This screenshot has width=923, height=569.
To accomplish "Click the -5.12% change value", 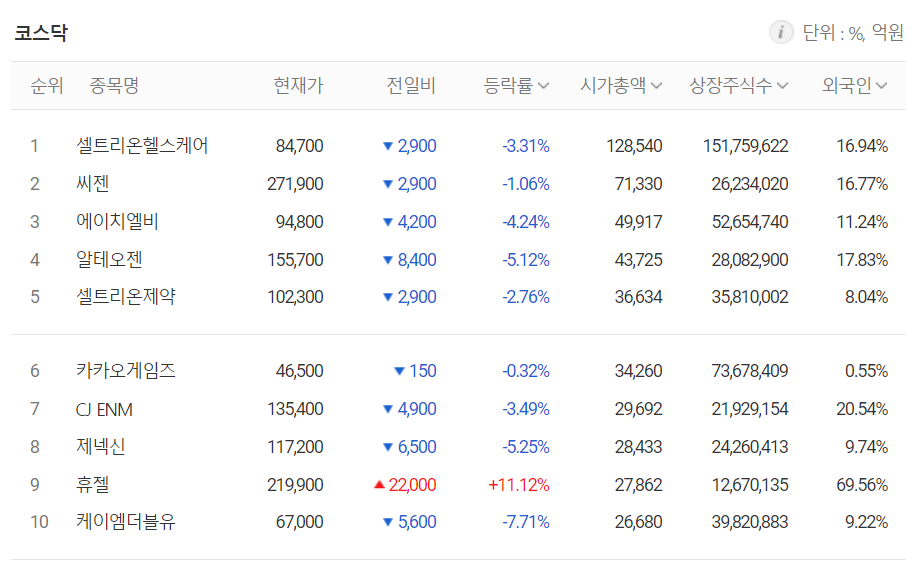I will point(526,260).
